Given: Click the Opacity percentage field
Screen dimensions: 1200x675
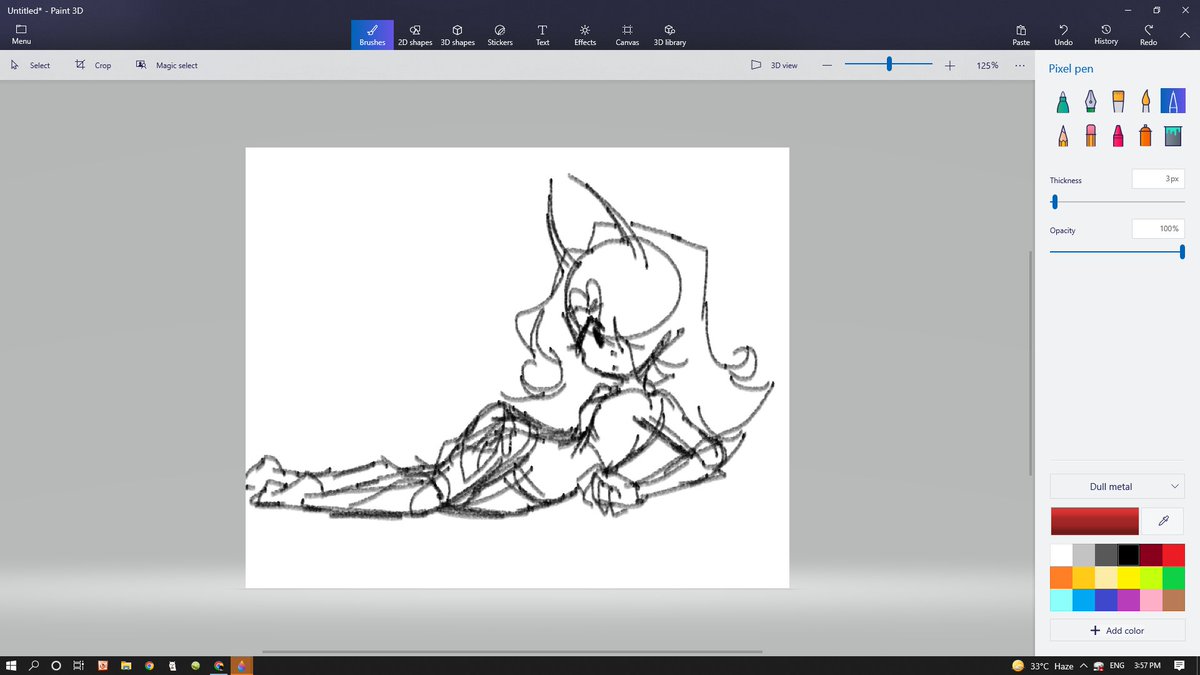Looking at the screenshot, I should 1158,229.
